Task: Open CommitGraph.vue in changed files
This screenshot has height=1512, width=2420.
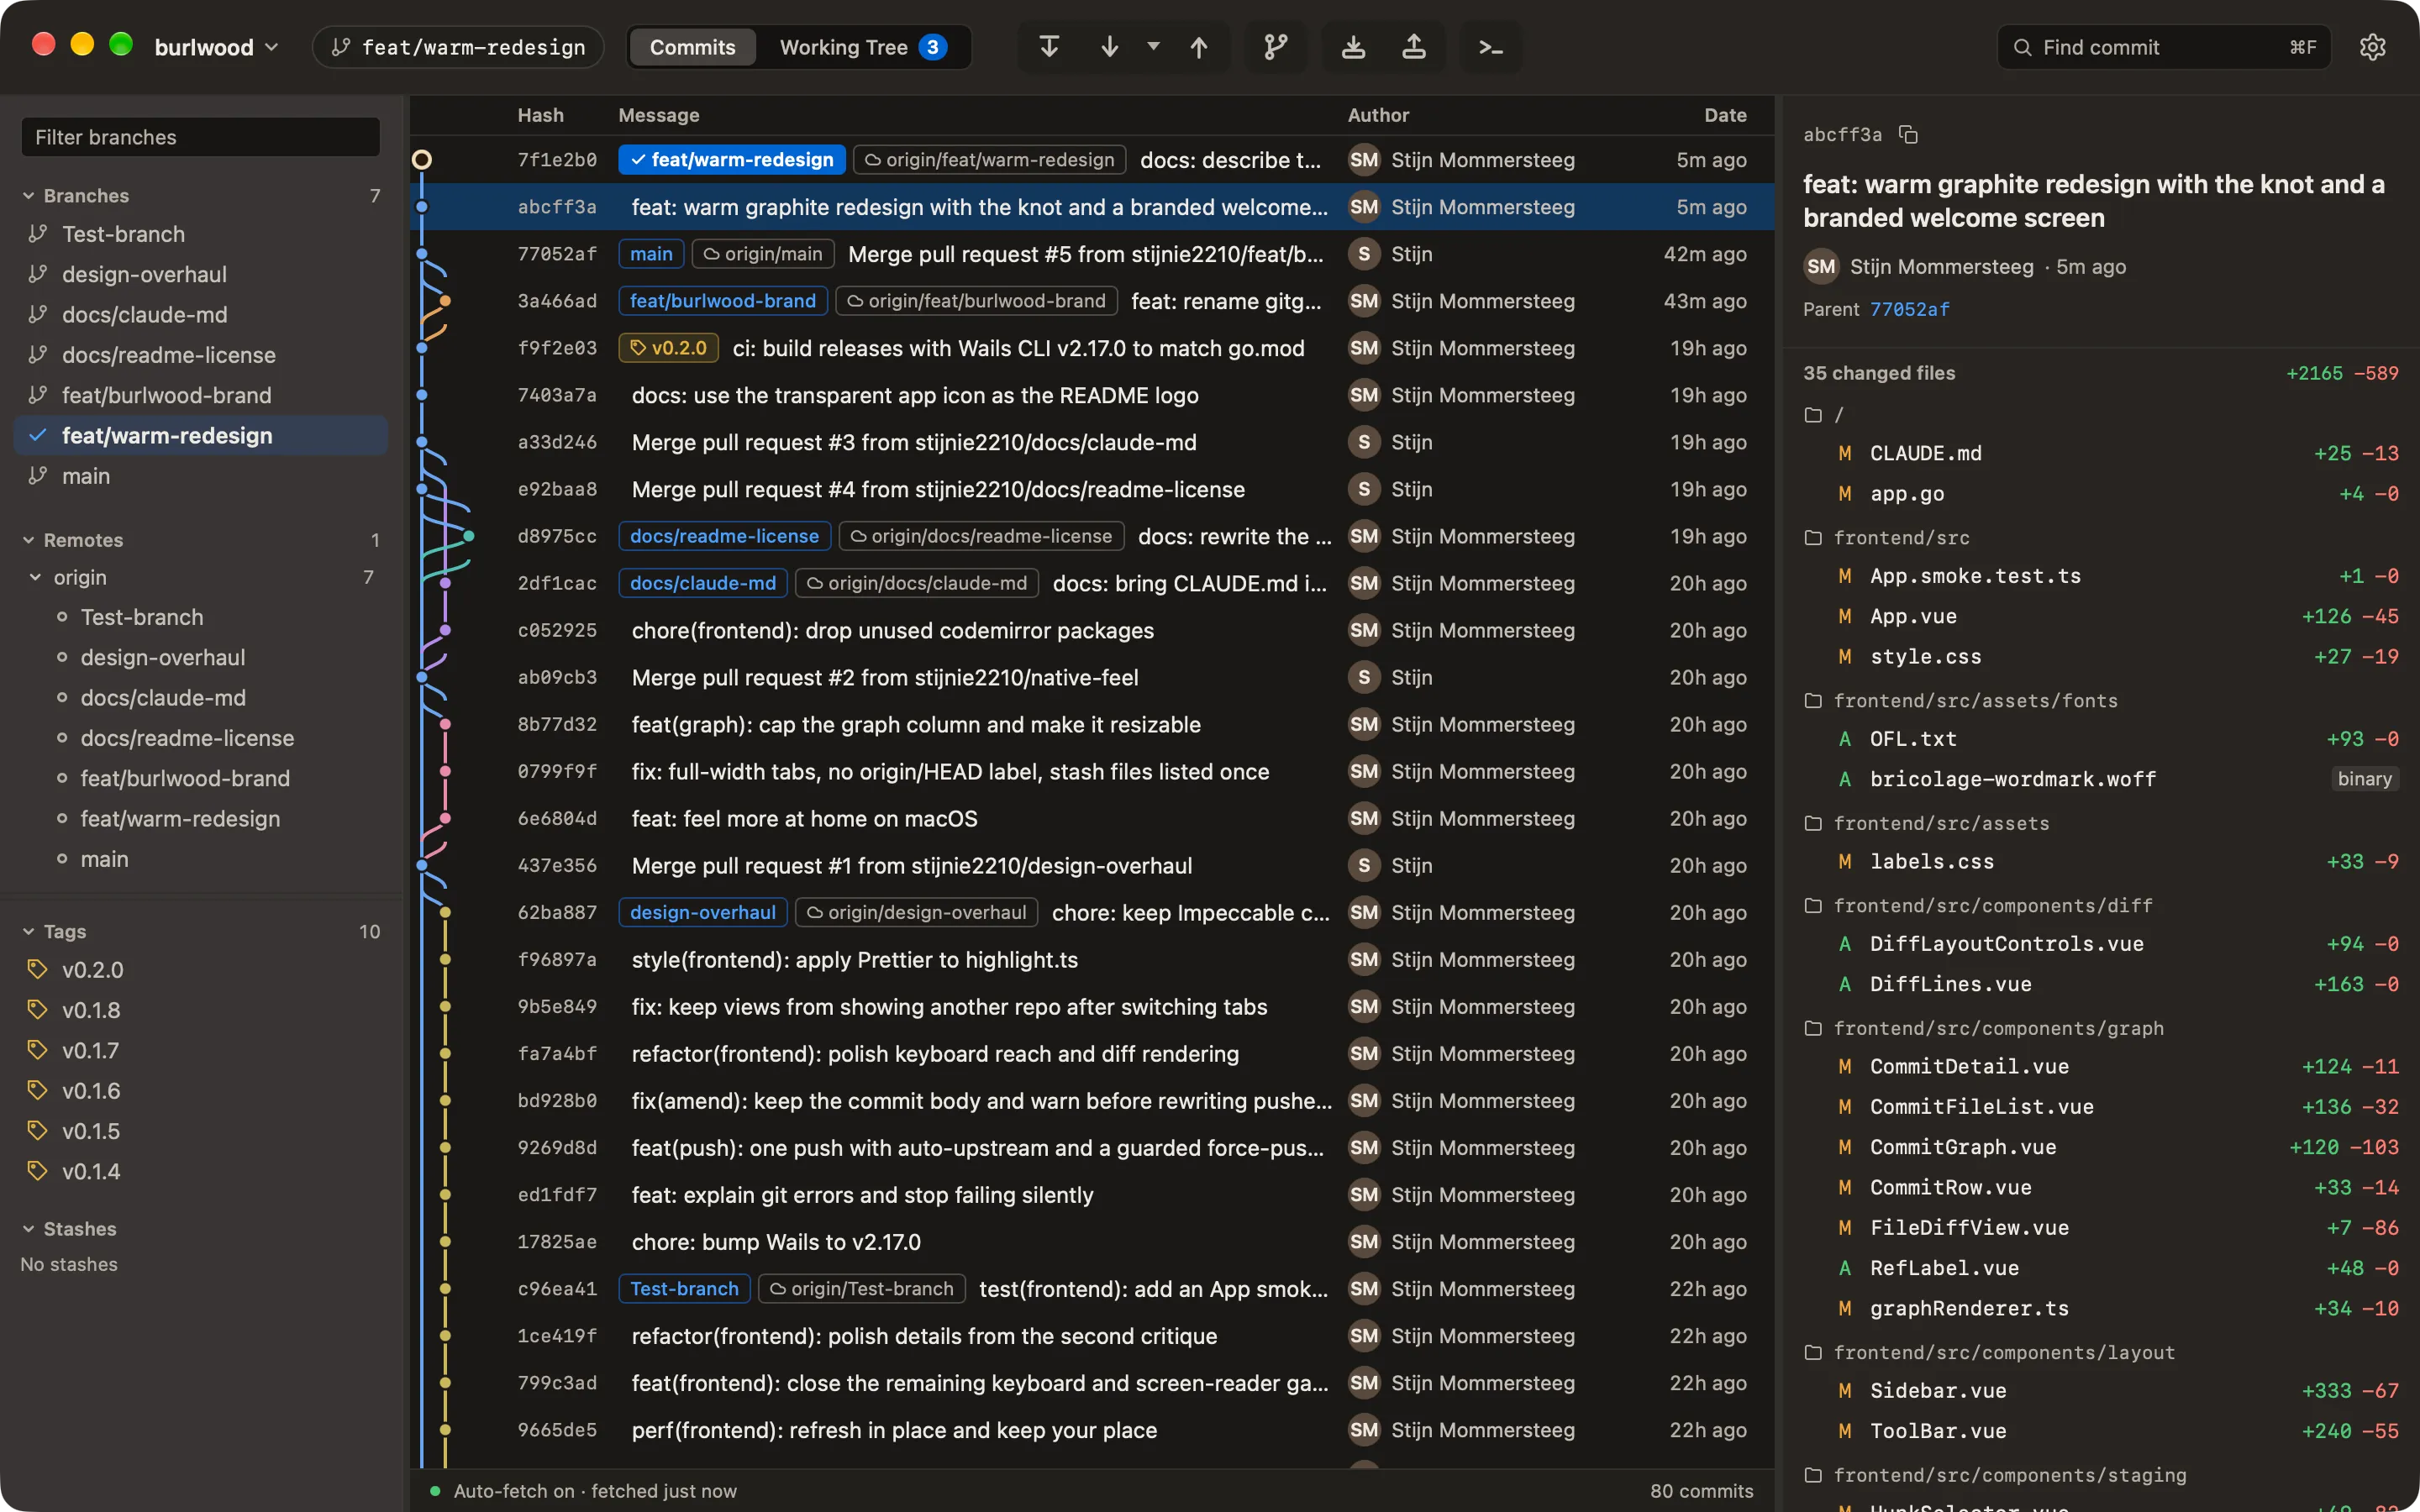Action: (2100, 1146)
